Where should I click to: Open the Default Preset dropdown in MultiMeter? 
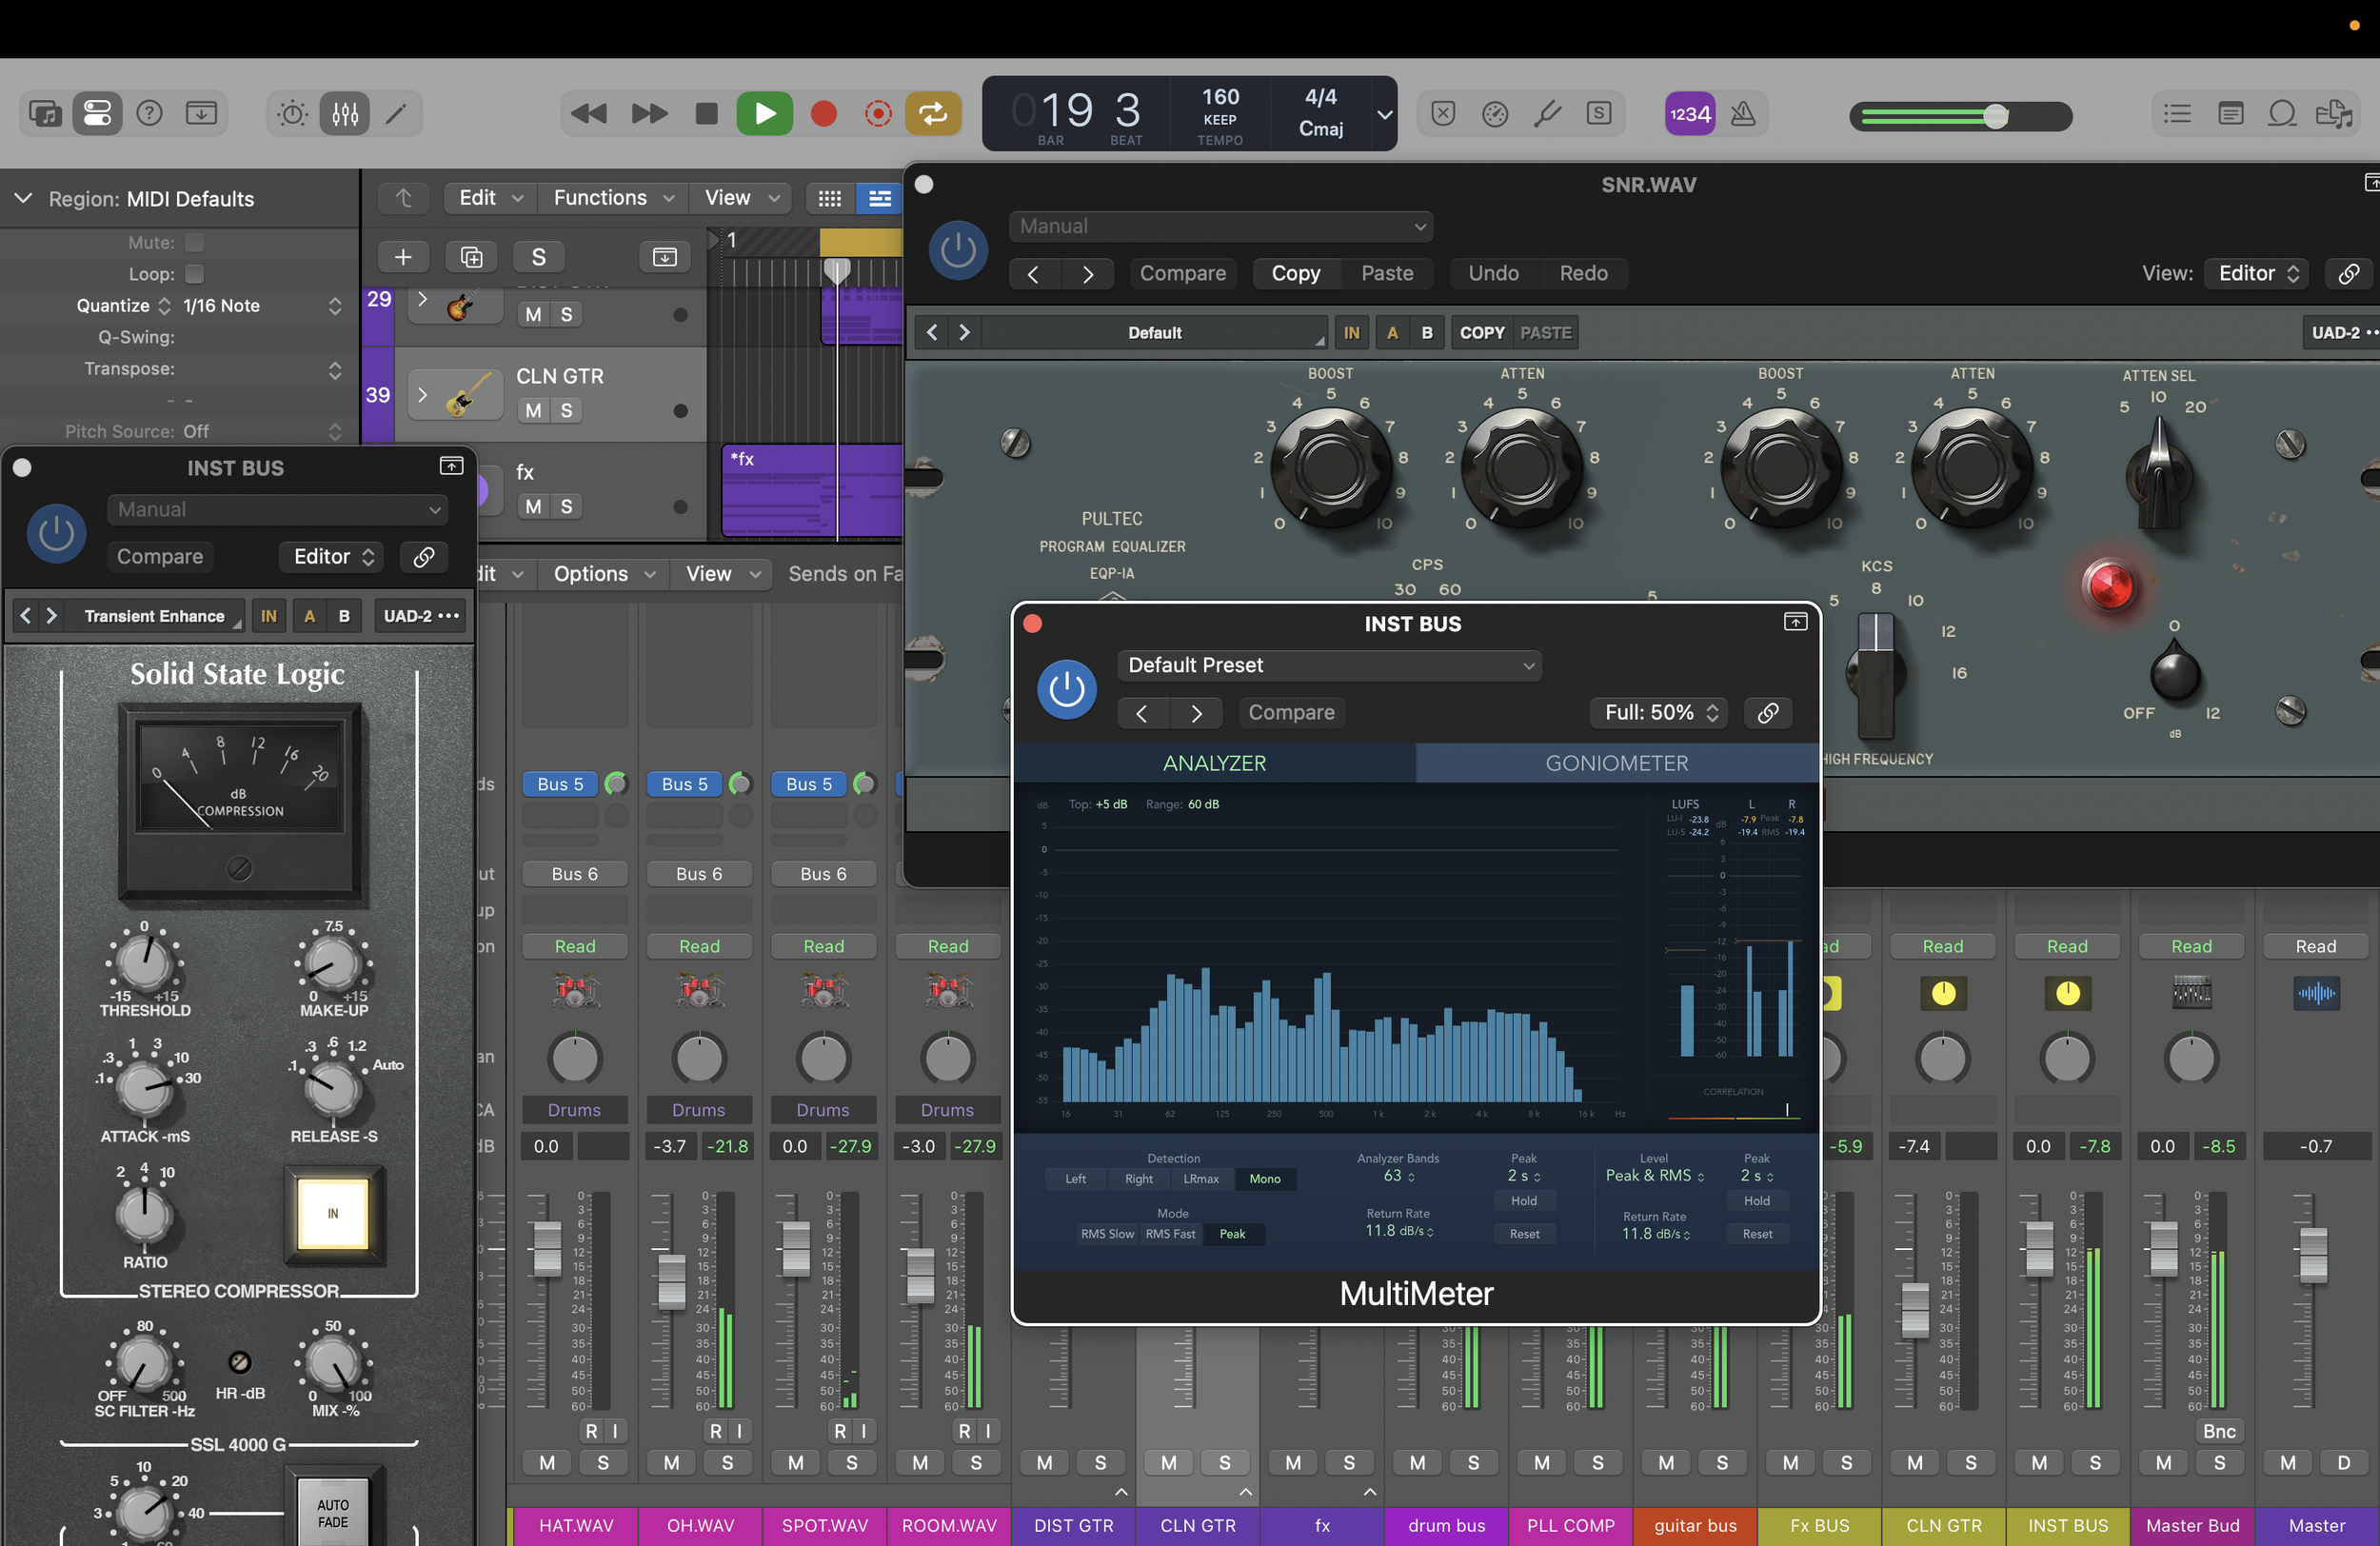click(1328, 666)
